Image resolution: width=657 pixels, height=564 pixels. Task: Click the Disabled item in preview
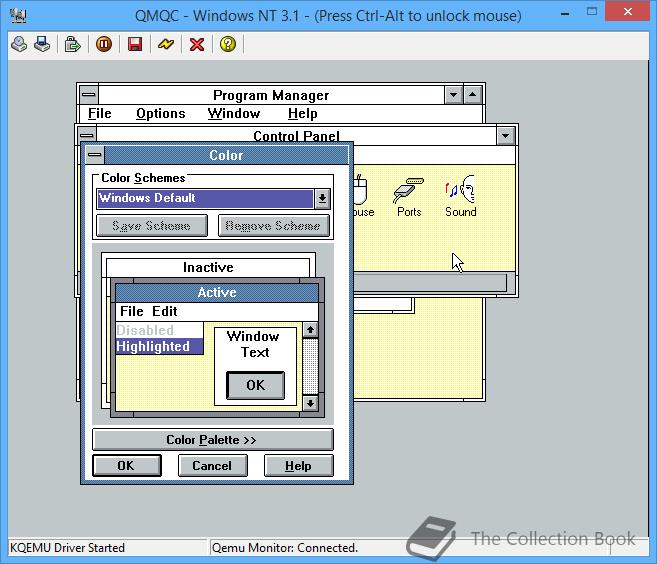[159, 330]
